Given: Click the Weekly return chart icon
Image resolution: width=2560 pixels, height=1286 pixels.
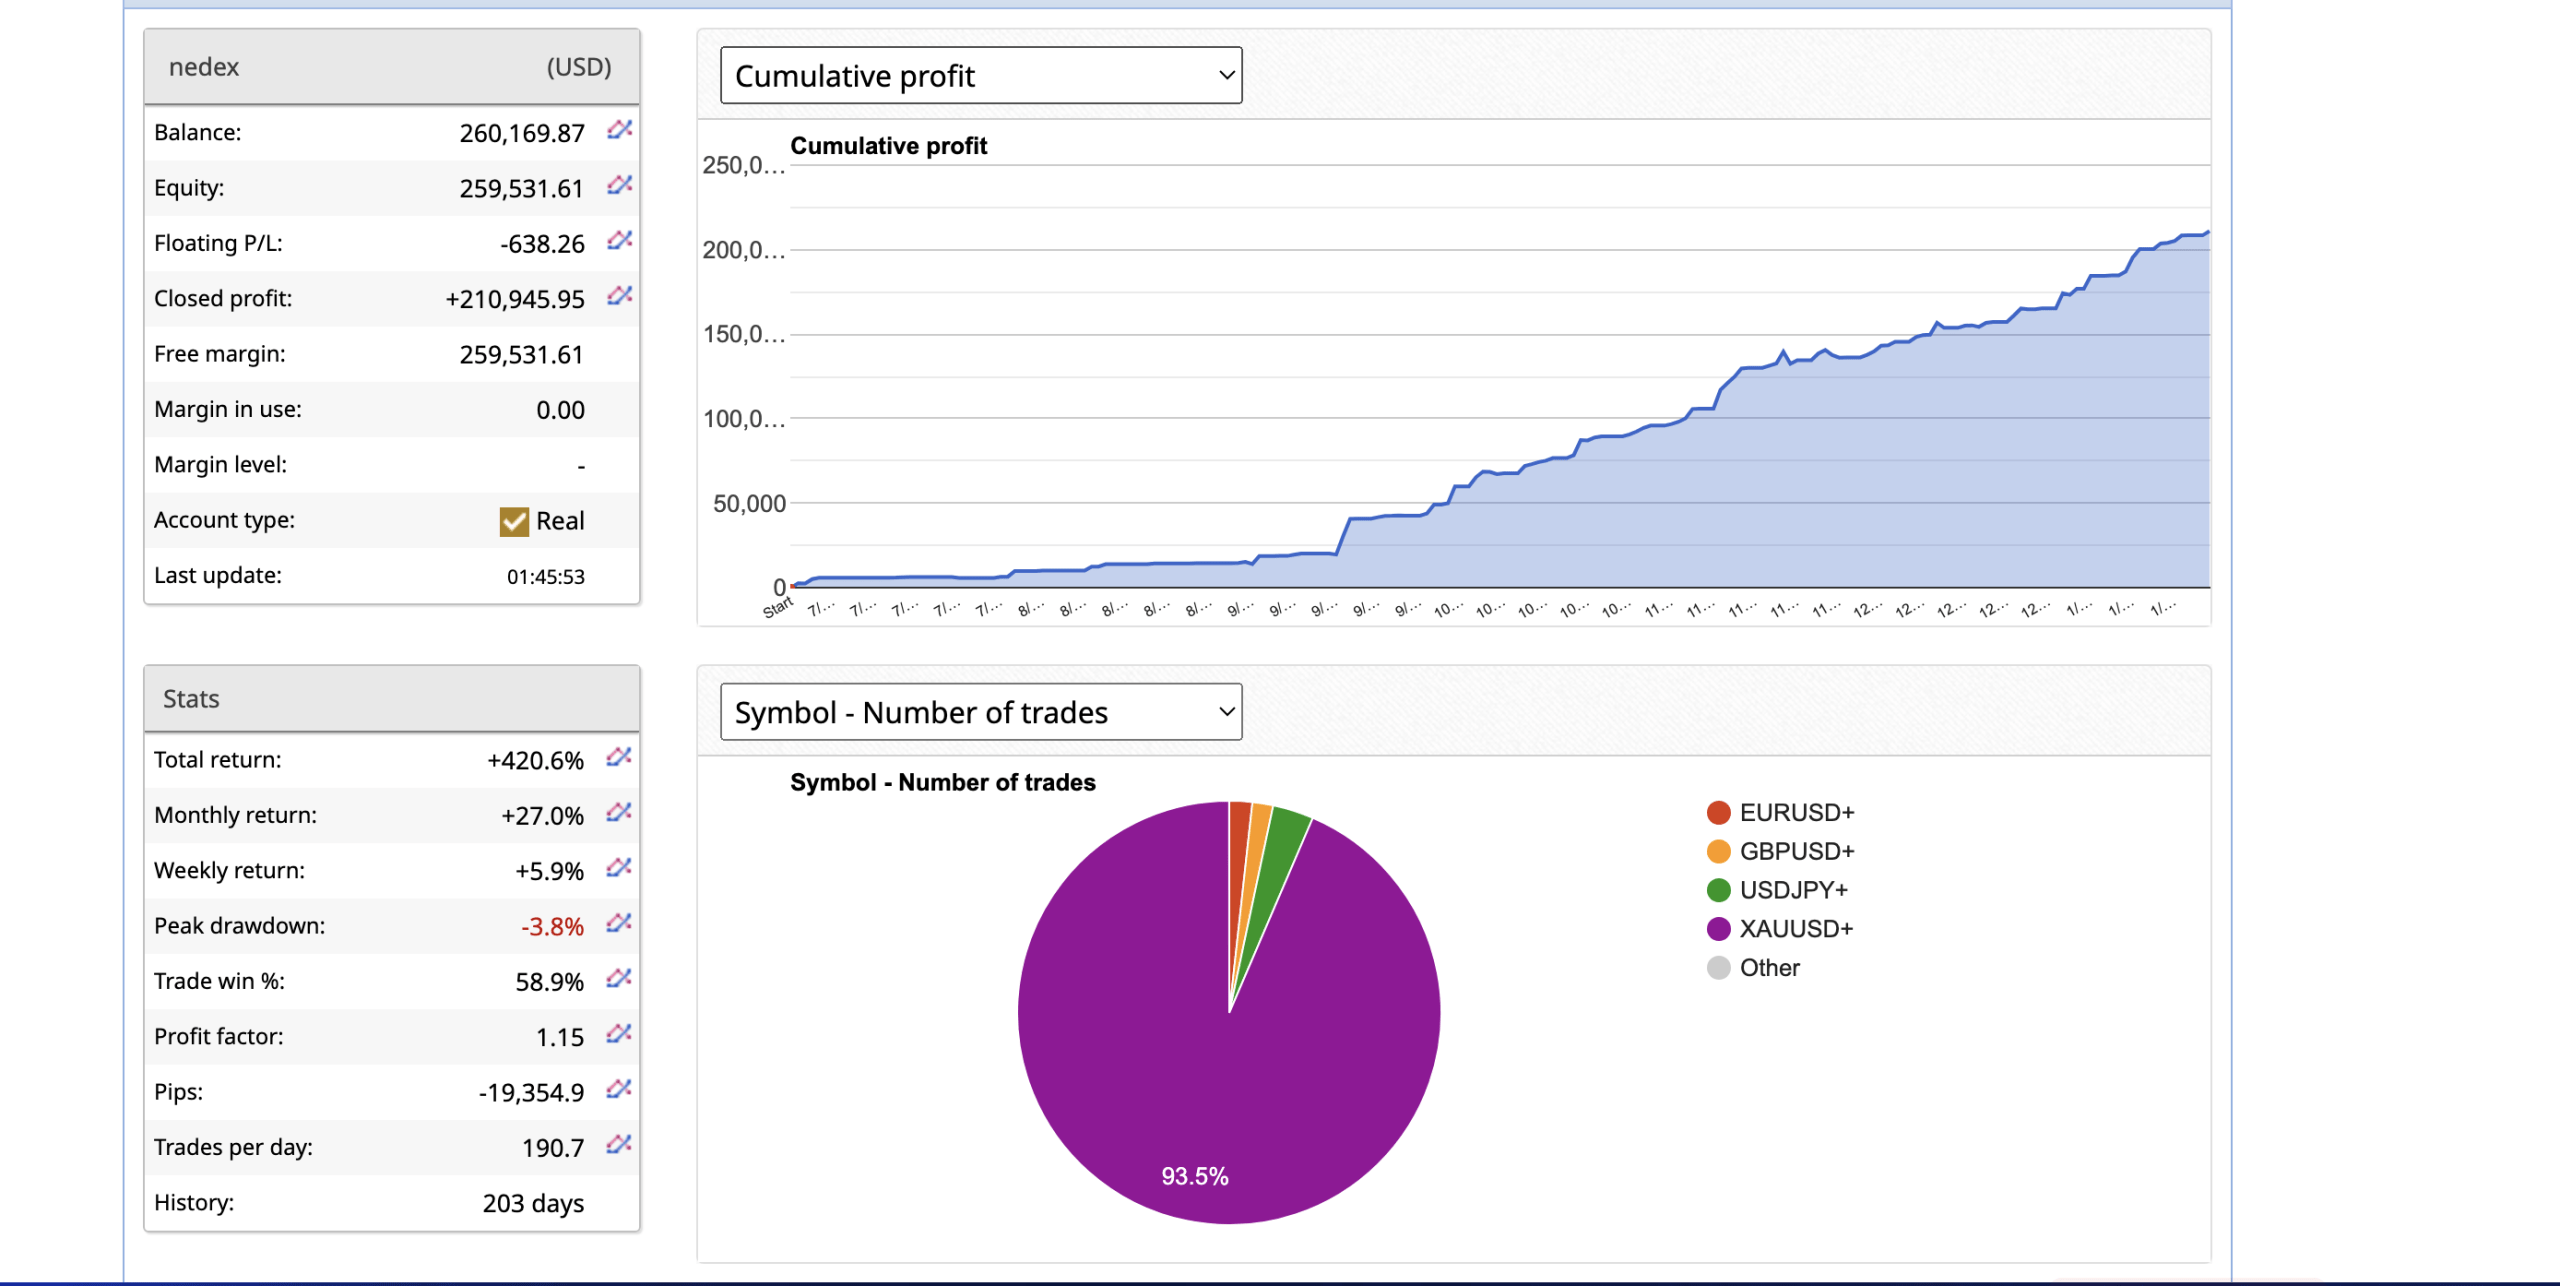Looking at the screenshot, I should point(618,868).
